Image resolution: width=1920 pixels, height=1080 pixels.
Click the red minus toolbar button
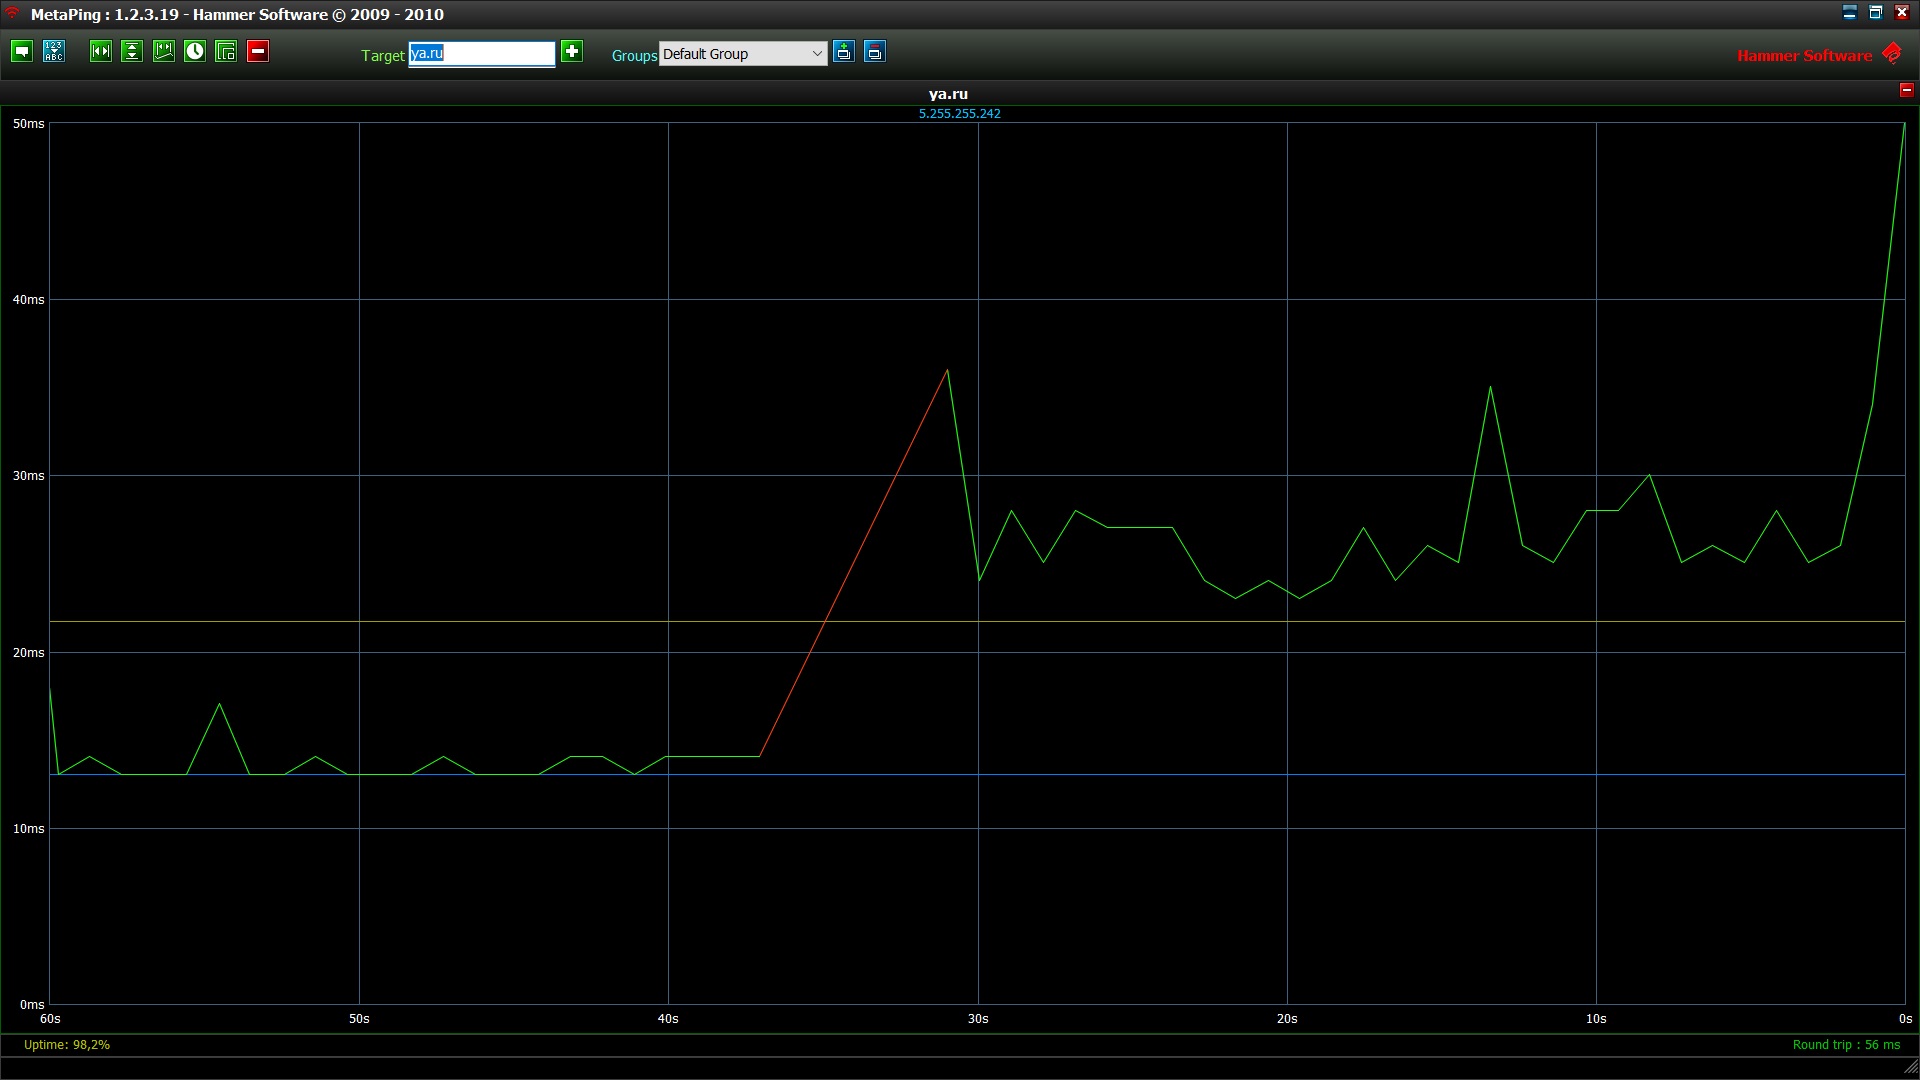258,52
